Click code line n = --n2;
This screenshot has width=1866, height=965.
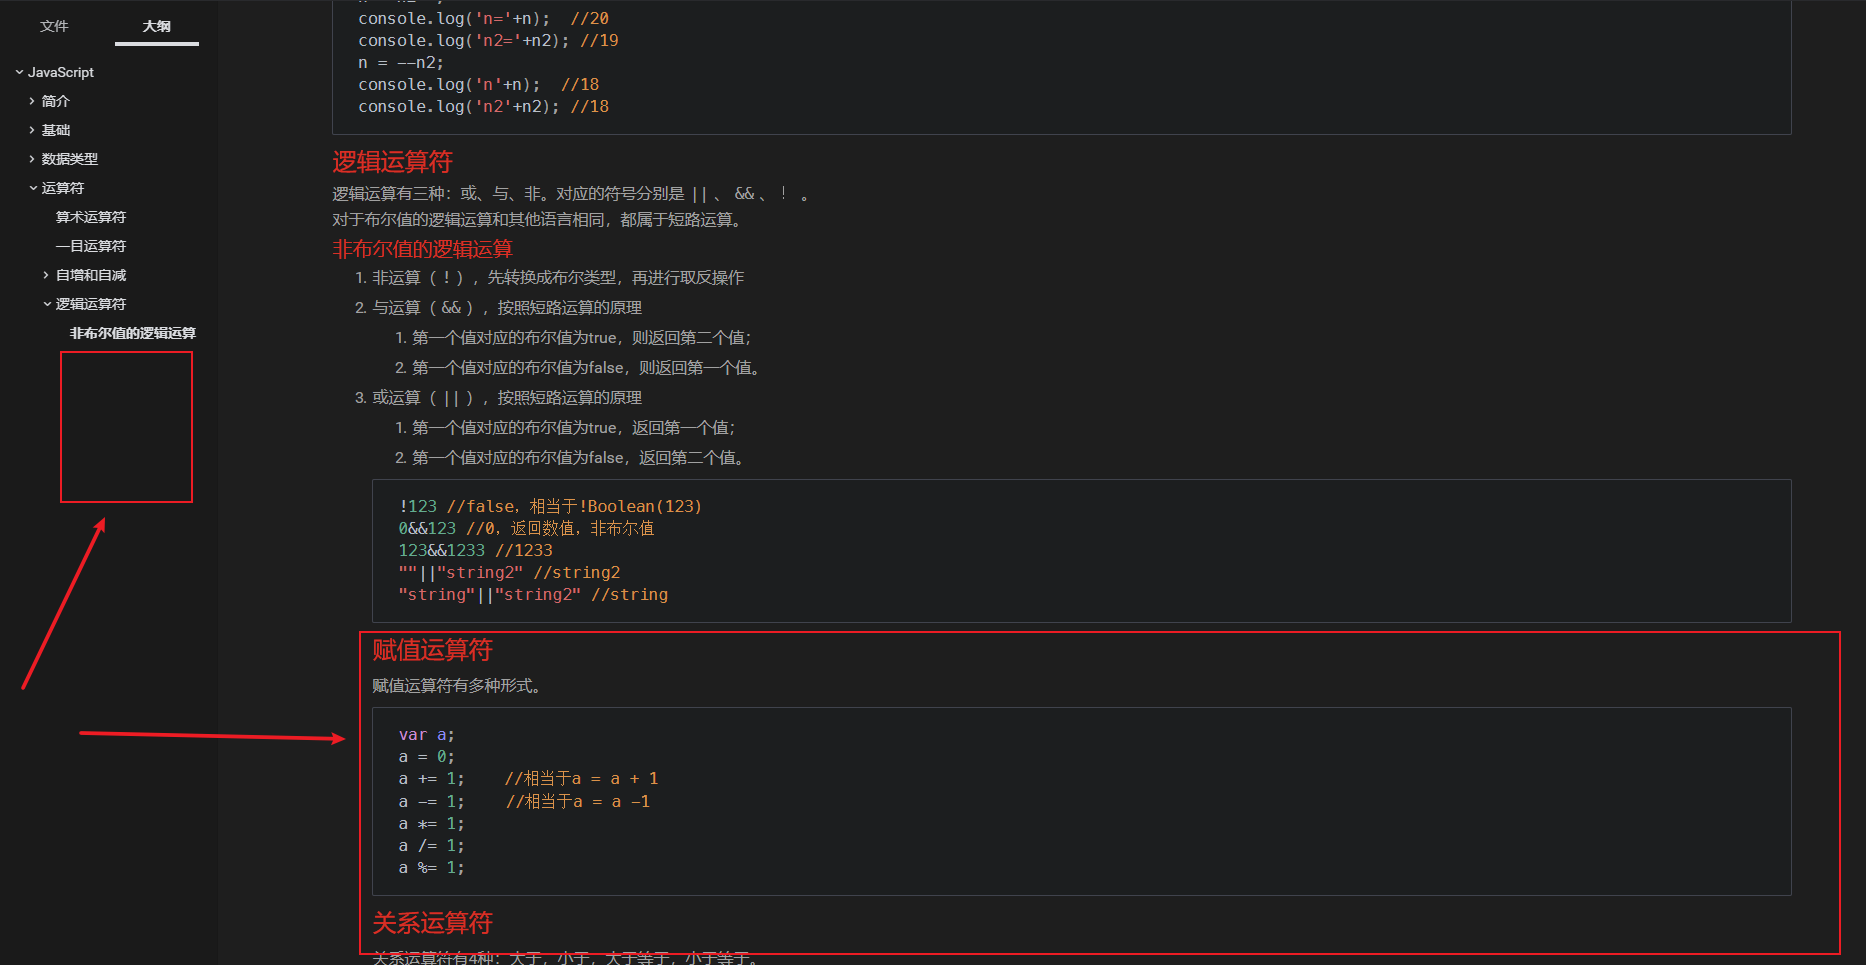pos(401,63)
